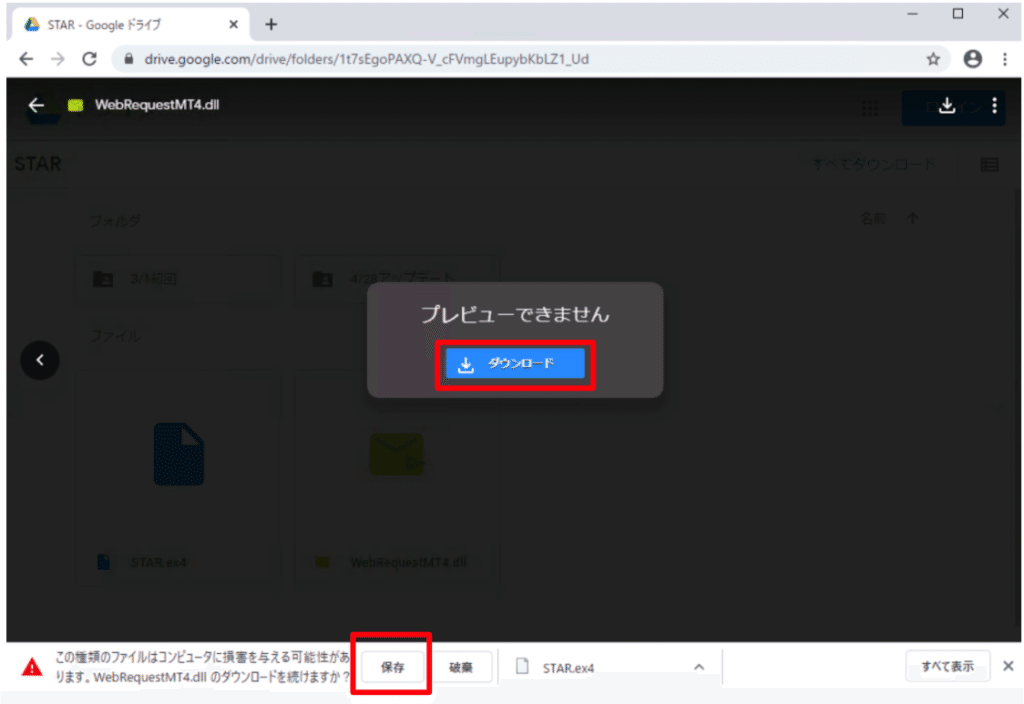Open a new browser tab
This screenshot has height=704, width=1024.
coord(271,25)
